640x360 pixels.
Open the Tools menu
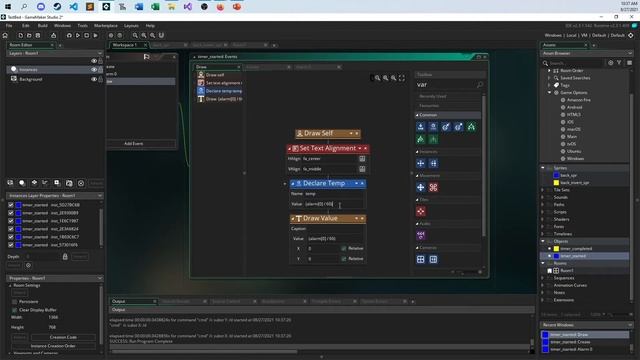click(82, 26)
